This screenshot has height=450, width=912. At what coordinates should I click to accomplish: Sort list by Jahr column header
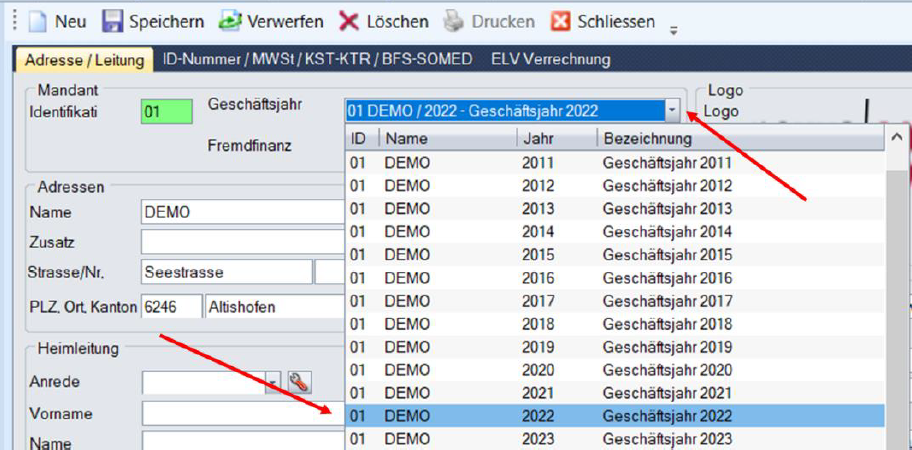(x=557, y=139)
